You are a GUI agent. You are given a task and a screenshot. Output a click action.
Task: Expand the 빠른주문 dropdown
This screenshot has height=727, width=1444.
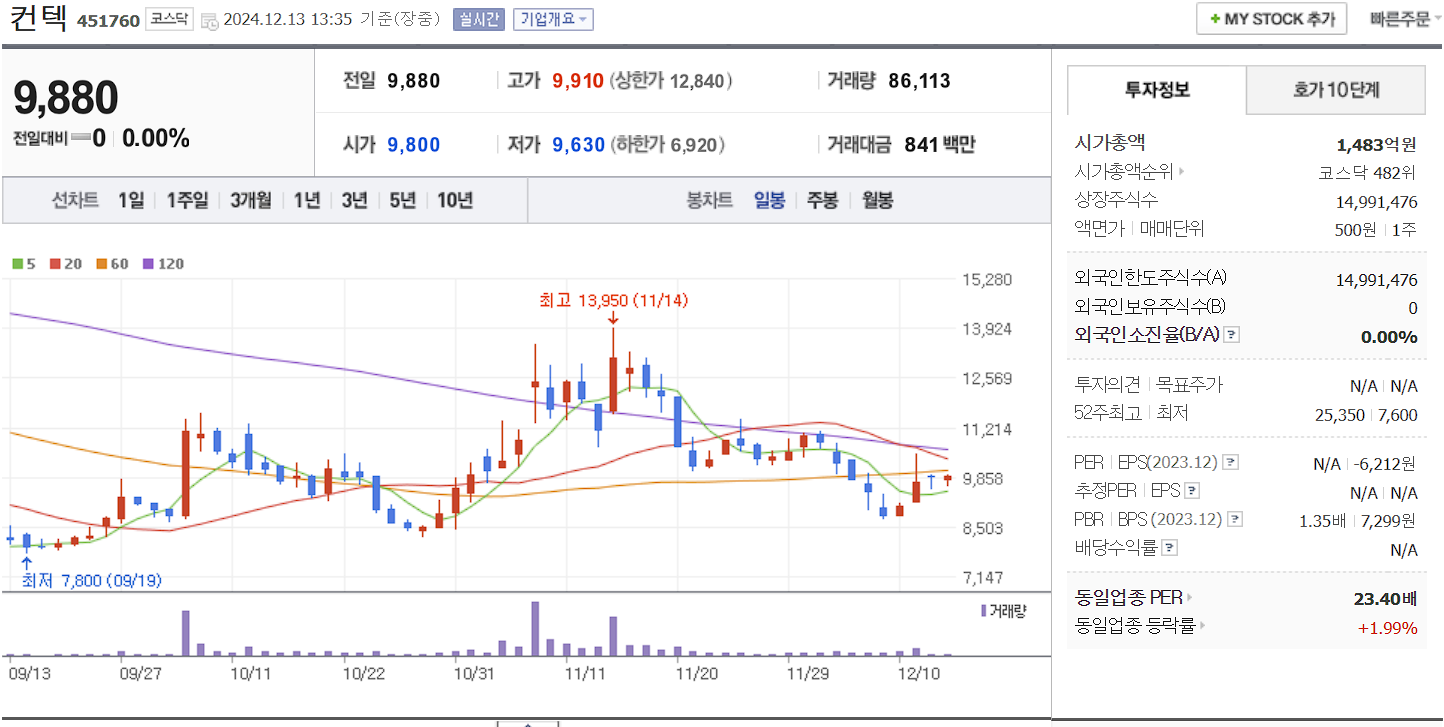pyautogui.click(x=1405, y=18)
